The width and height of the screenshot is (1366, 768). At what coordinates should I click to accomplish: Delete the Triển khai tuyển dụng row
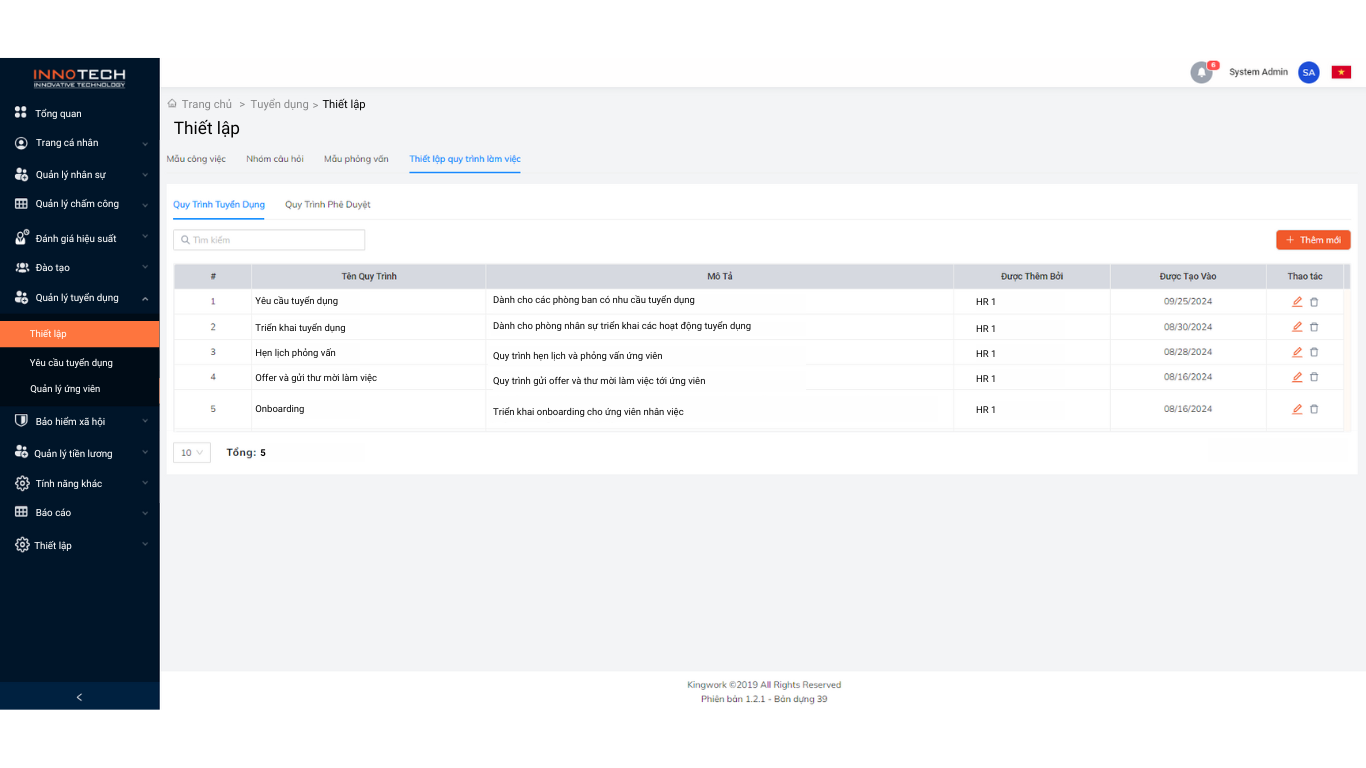(x=1314, y=327)
